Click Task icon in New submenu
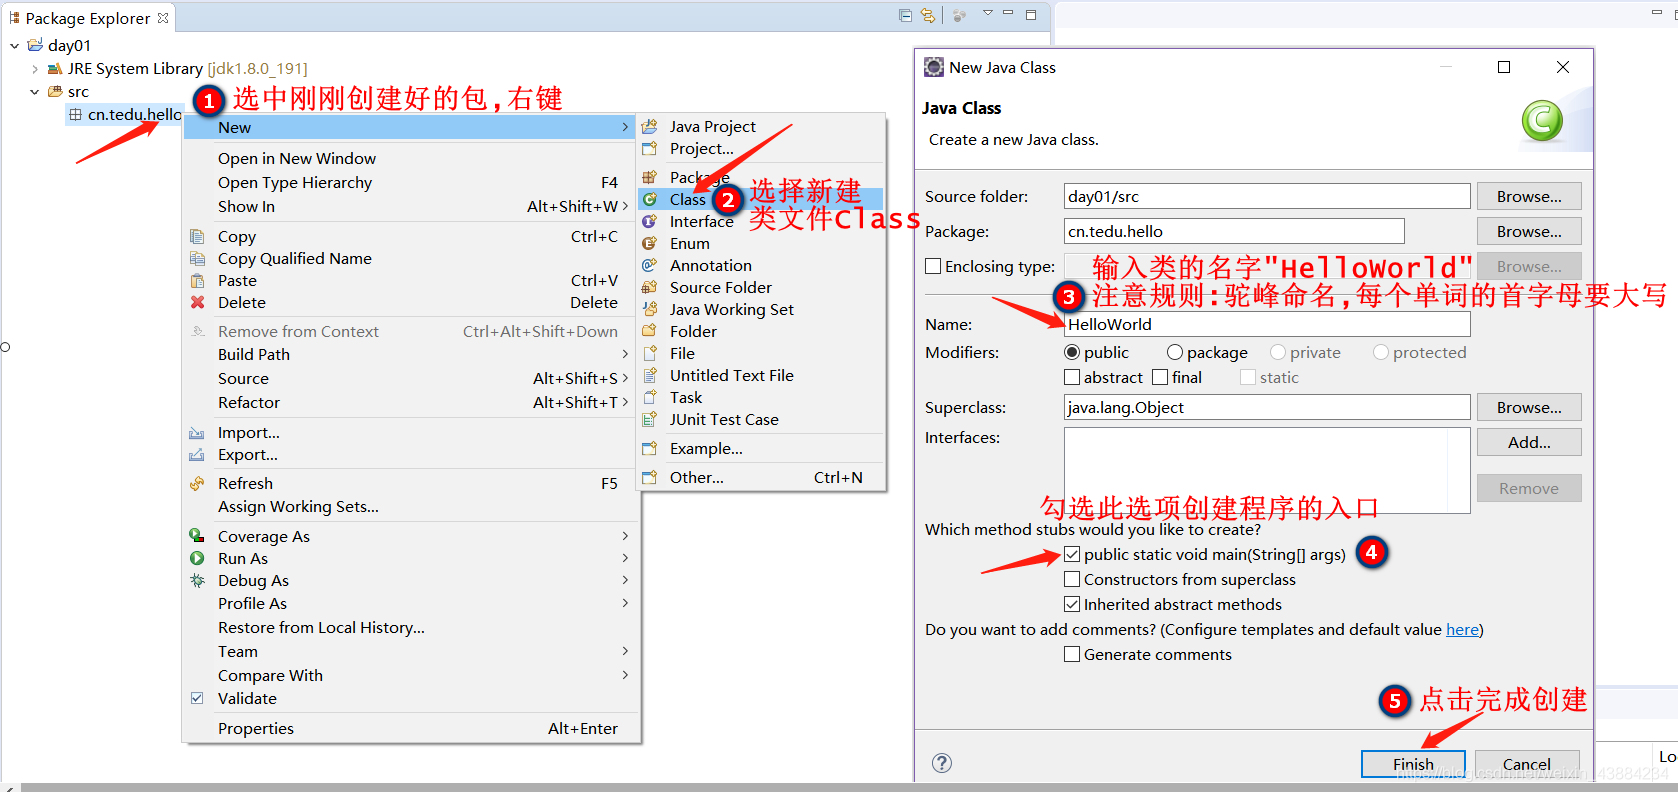The width and height of the screenshot is (1678, 792). point(650,398)
